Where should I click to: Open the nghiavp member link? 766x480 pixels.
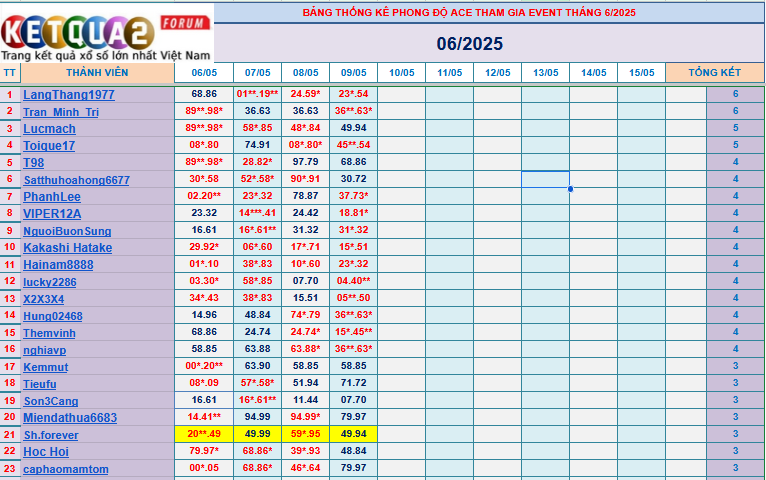click(x=44, y=350)
